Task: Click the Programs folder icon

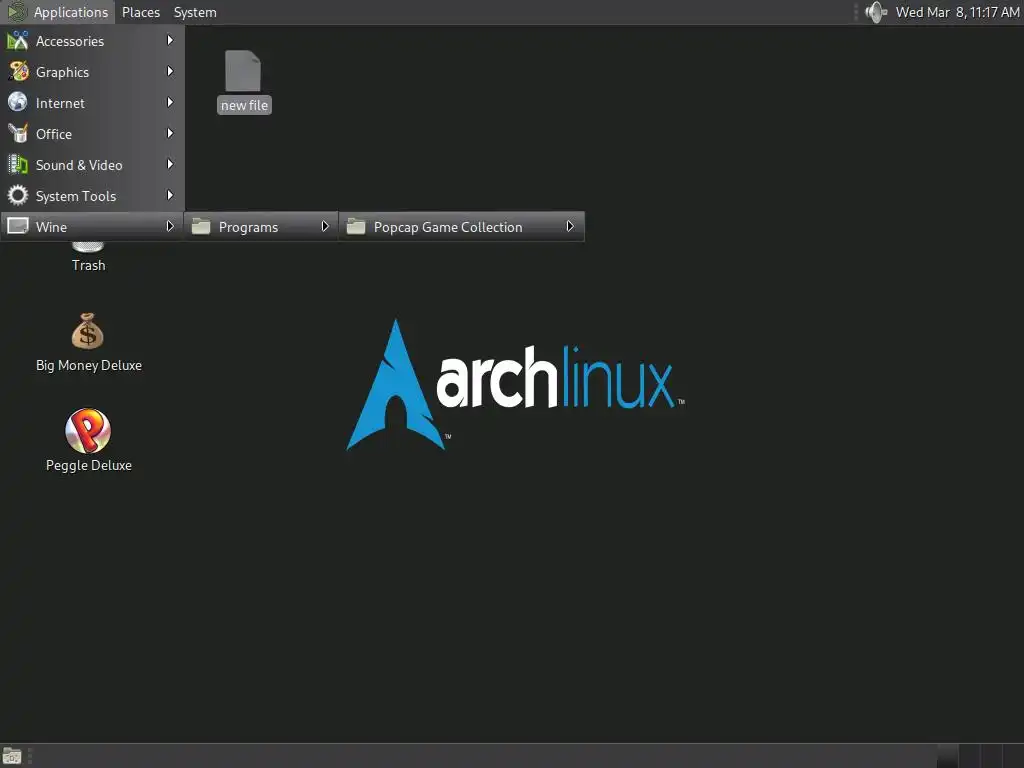Action: (x=201, y=227)
